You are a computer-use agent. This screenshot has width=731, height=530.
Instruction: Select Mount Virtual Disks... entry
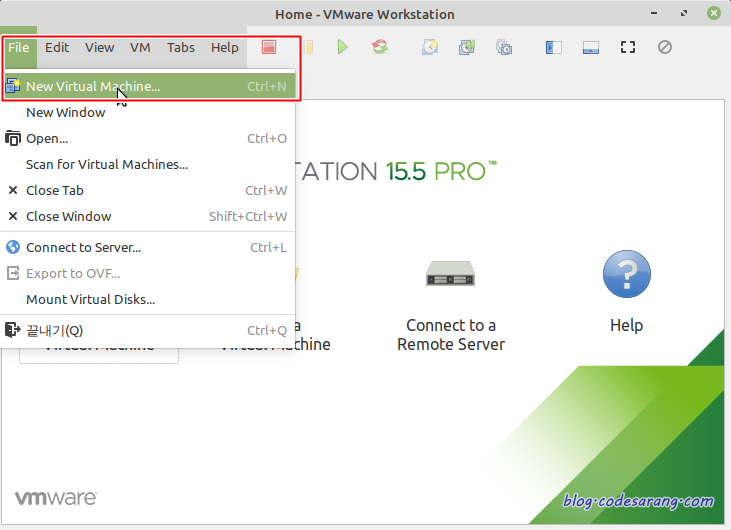coord(147,299)
